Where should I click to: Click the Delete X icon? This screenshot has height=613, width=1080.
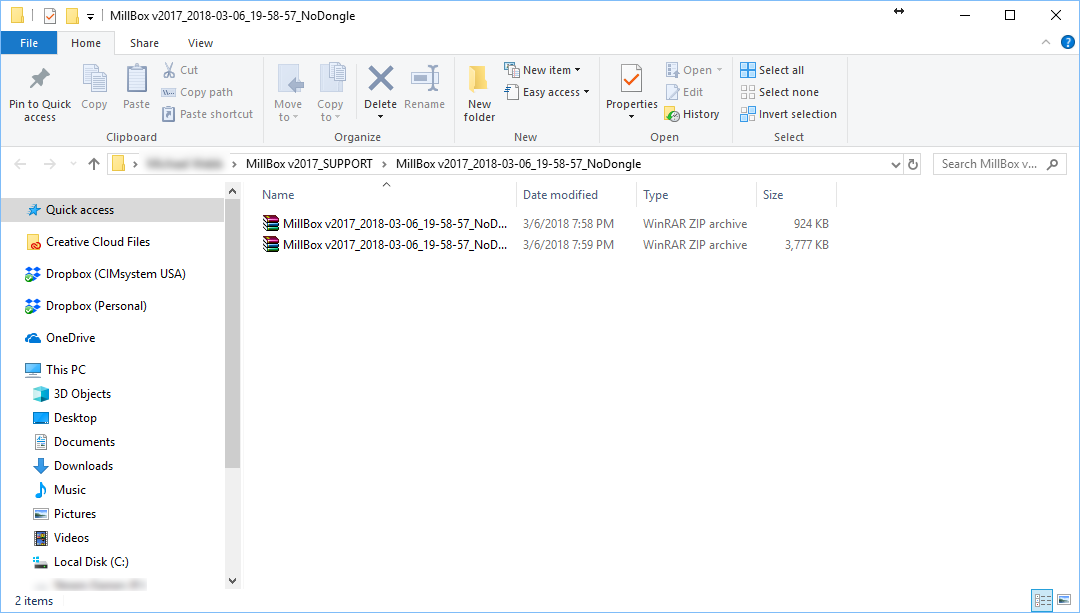(380, 79)
